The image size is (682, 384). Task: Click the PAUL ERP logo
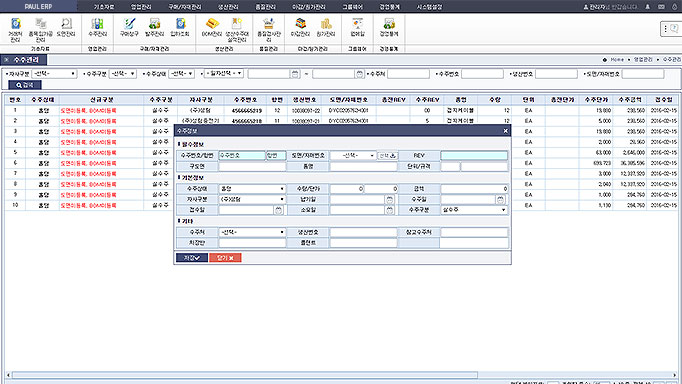click(x=38, y=7)
